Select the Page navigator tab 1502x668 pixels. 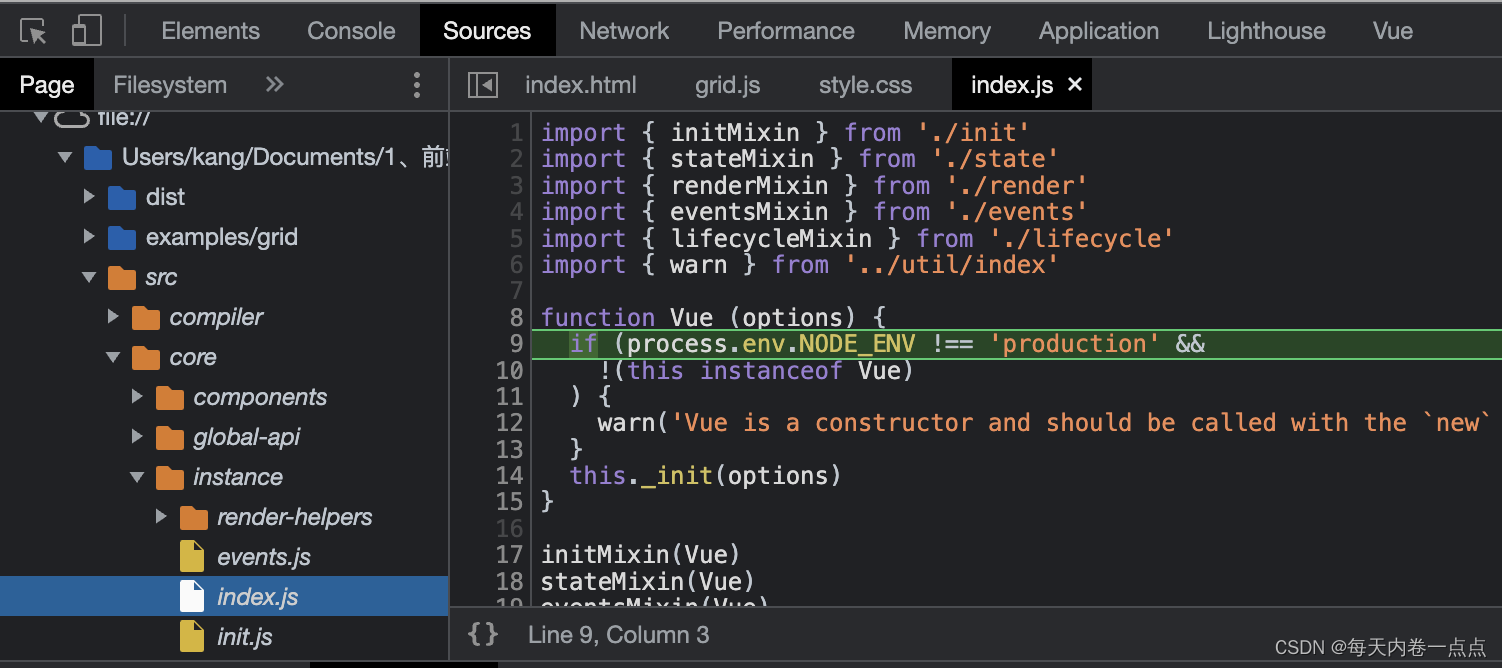47,85
